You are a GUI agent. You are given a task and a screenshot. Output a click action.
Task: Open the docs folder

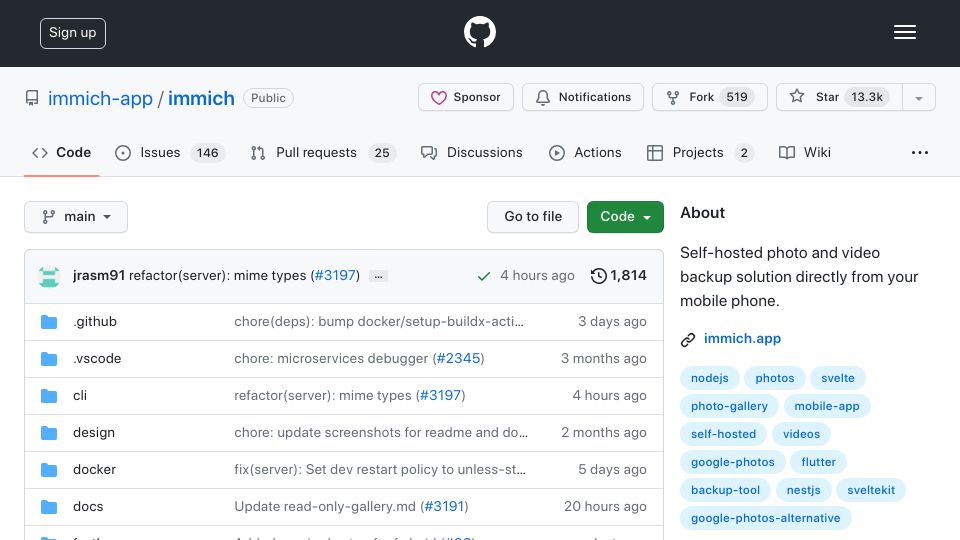click(x=88, y=507)
